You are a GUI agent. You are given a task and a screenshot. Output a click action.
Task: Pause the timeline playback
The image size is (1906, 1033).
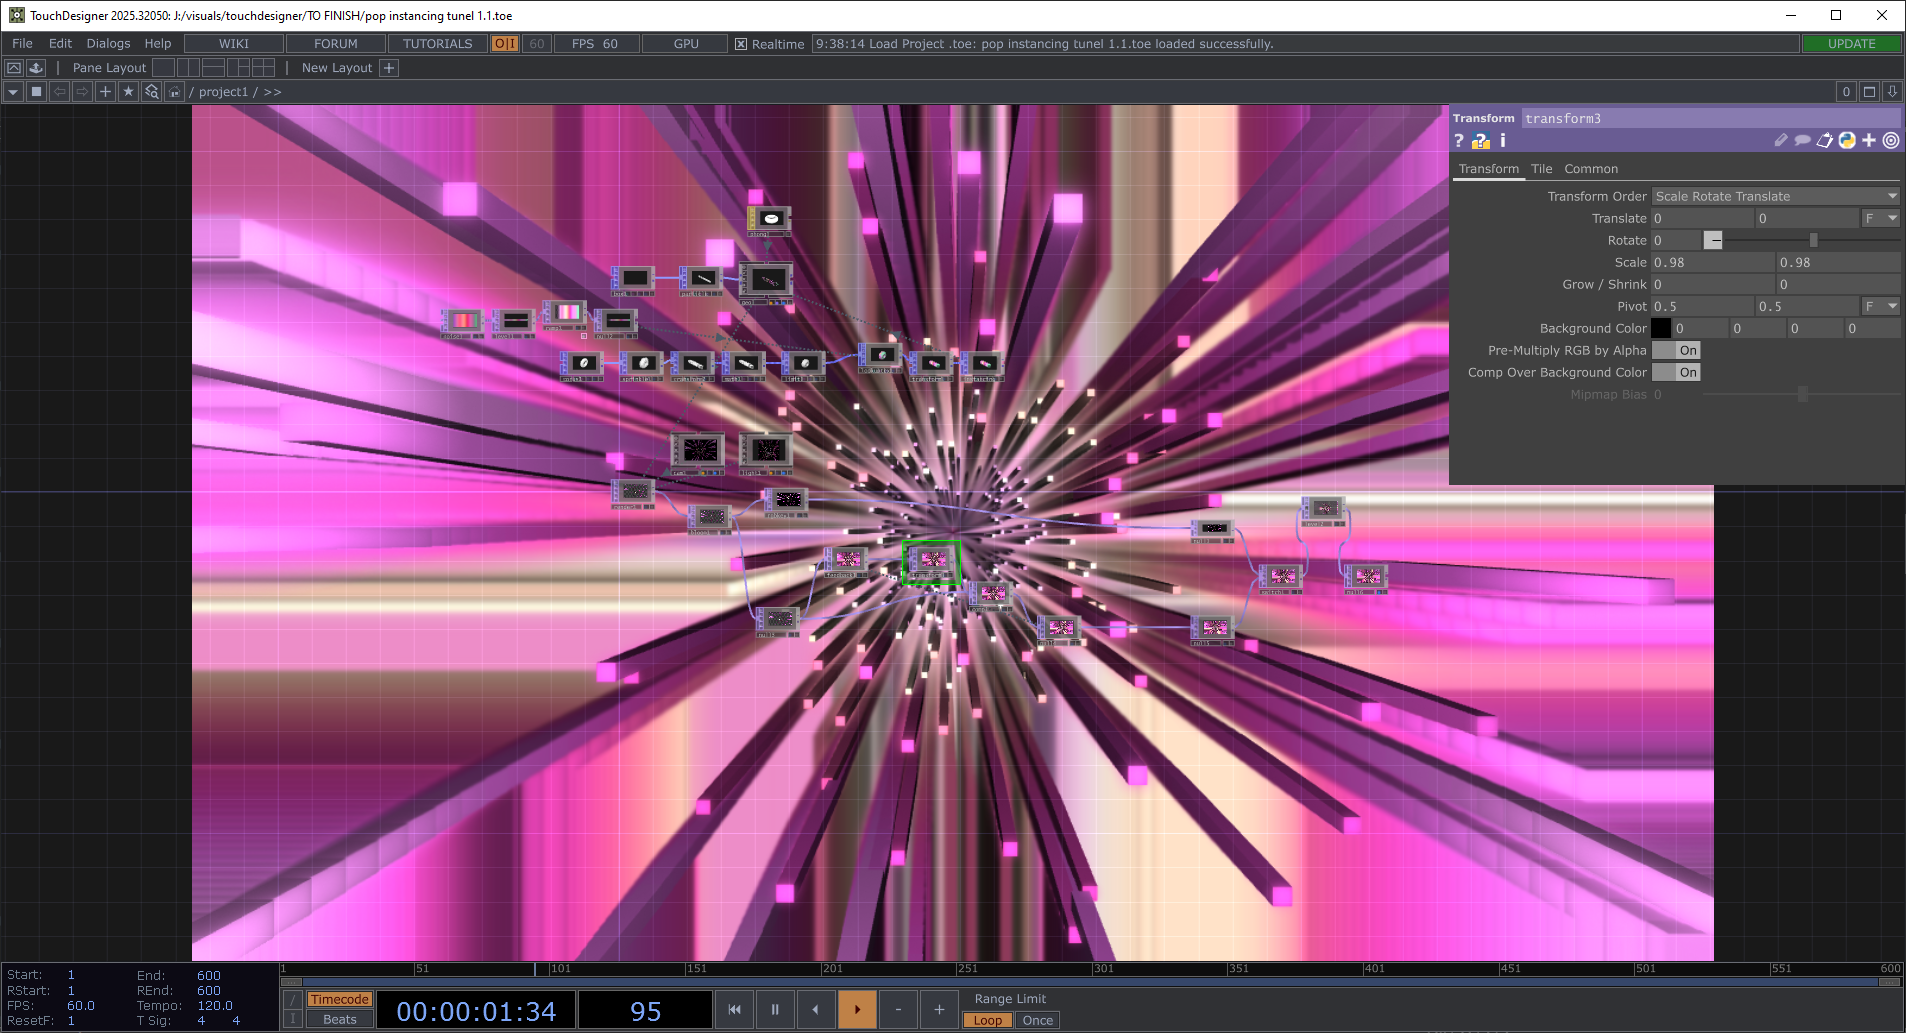click(775, 1010)
